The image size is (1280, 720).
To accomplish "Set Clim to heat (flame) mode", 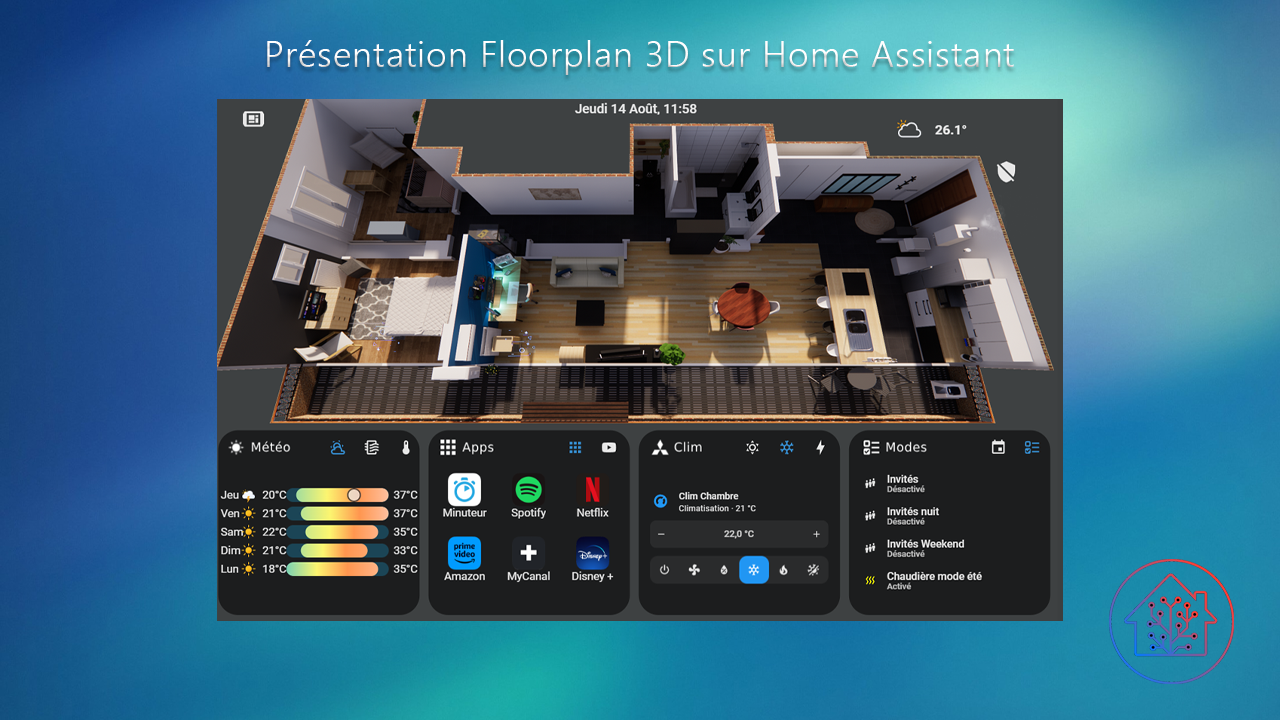I will [783, 570].
